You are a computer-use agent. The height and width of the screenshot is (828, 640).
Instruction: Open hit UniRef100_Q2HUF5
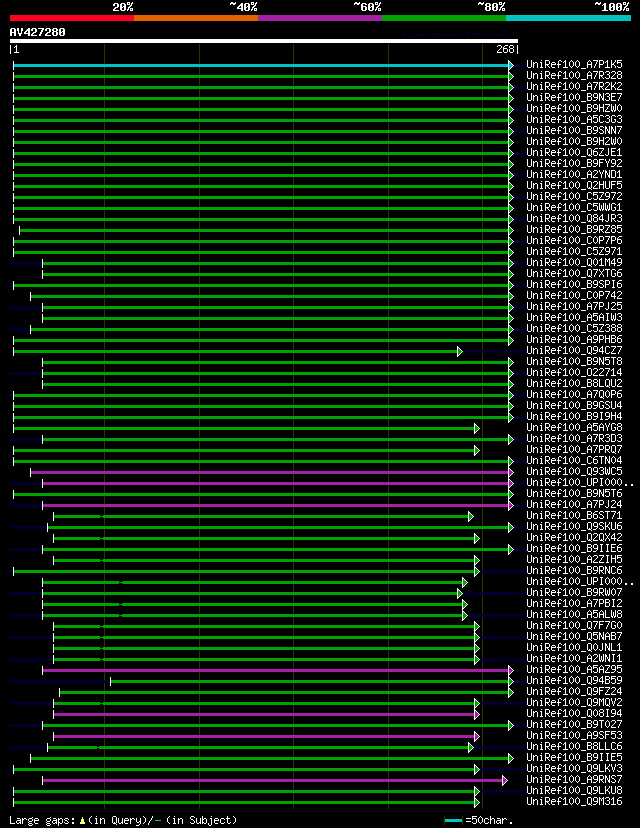click(x=574, y=186)
